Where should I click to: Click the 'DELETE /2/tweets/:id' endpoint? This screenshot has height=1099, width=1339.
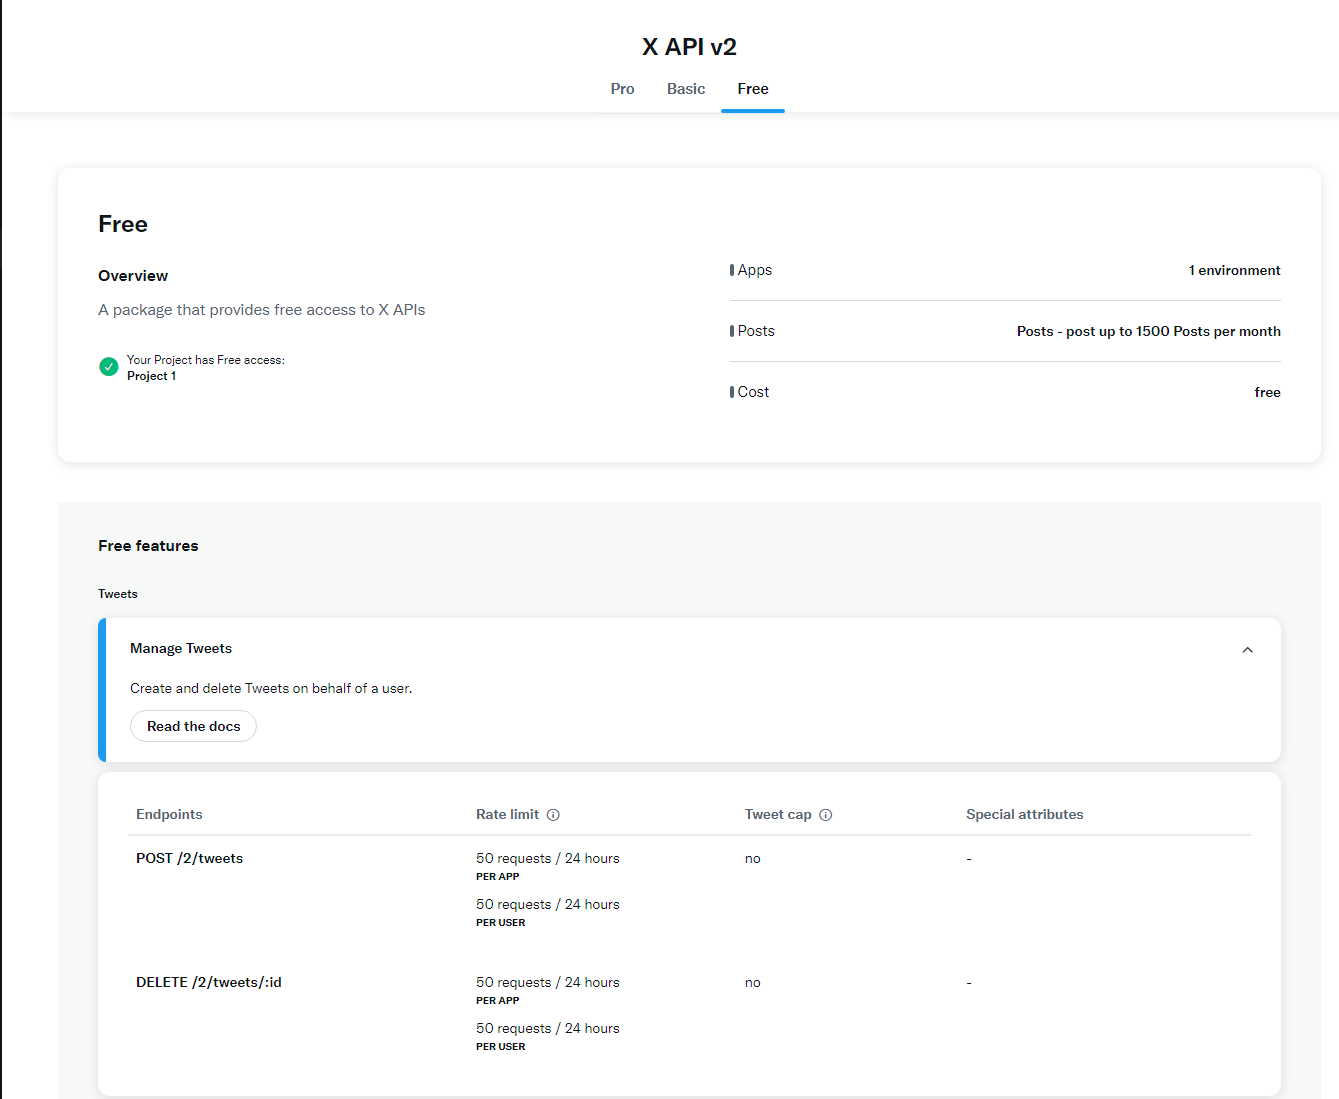pyautogui.click(x=209, y=982)
